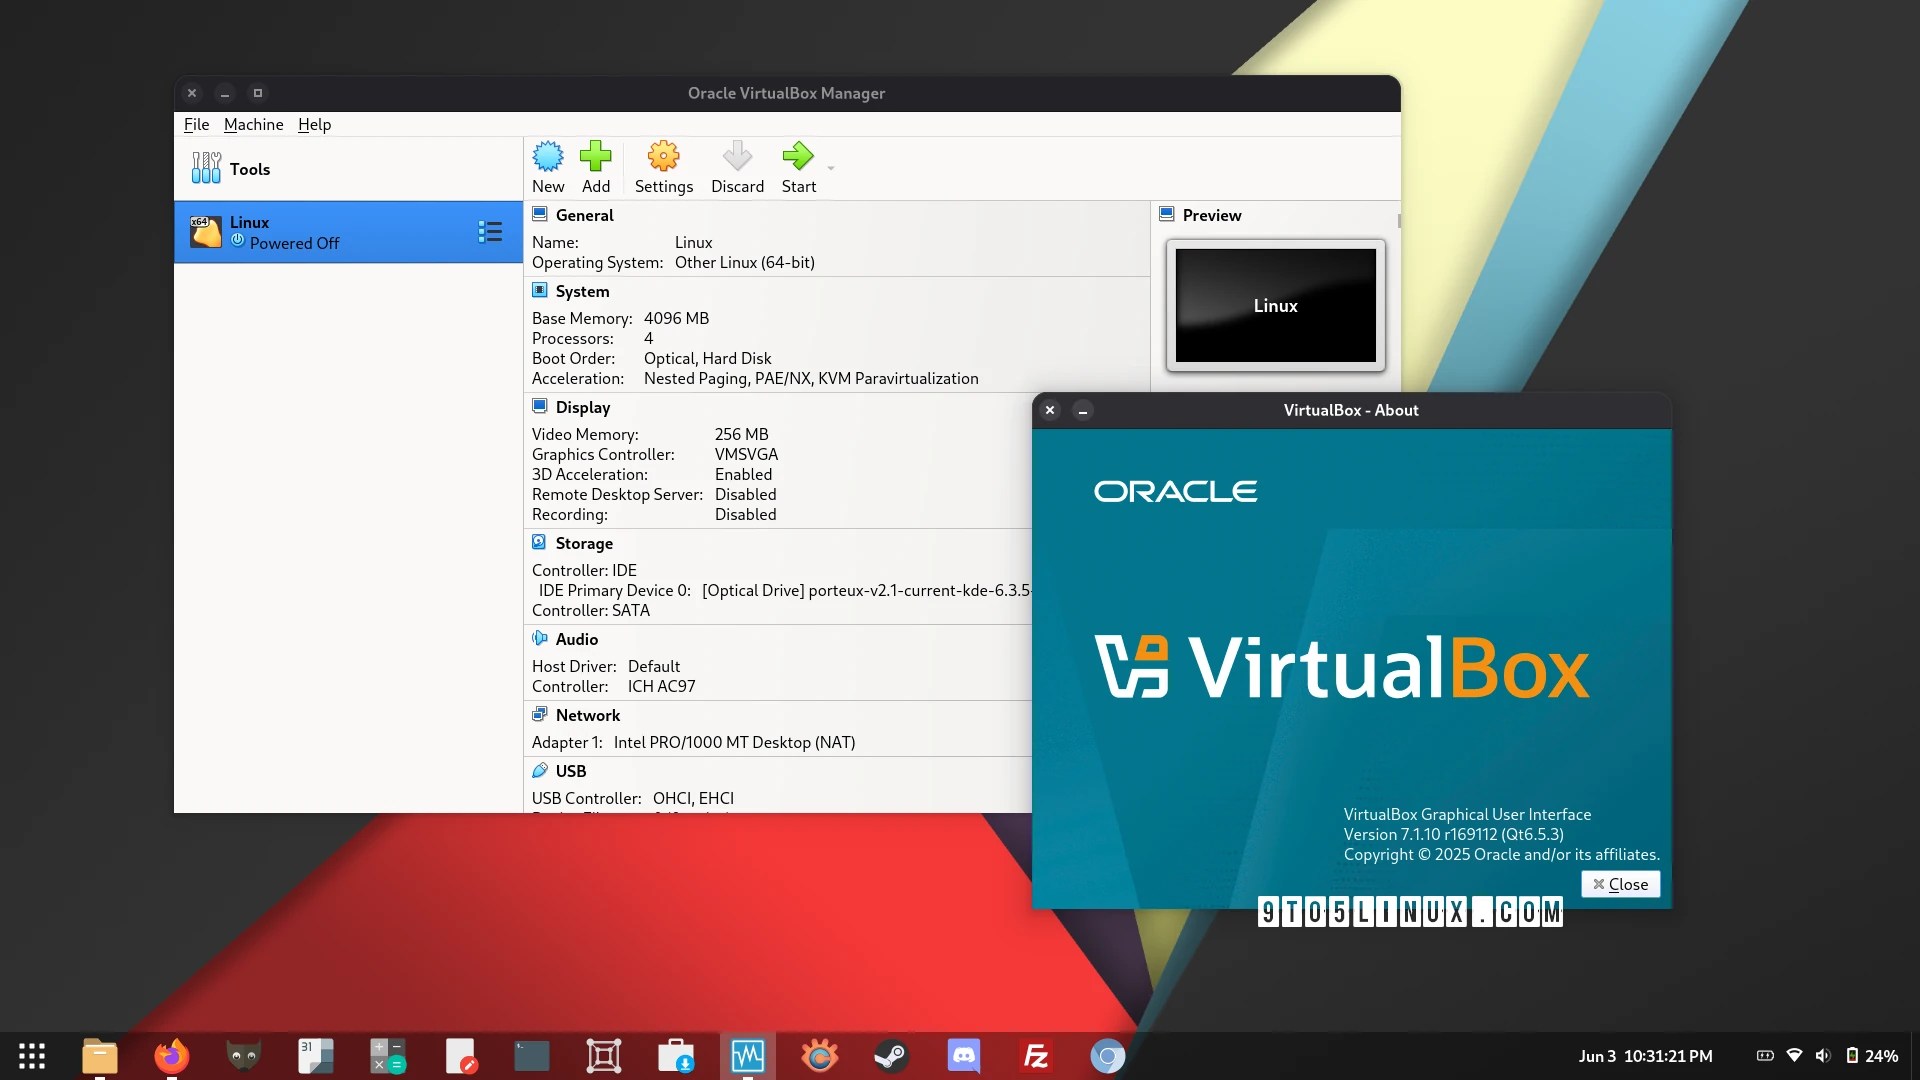Viewport: 1920px width, 1080px height.
Task: Click the New virtual machine icon
Action: 548,157
